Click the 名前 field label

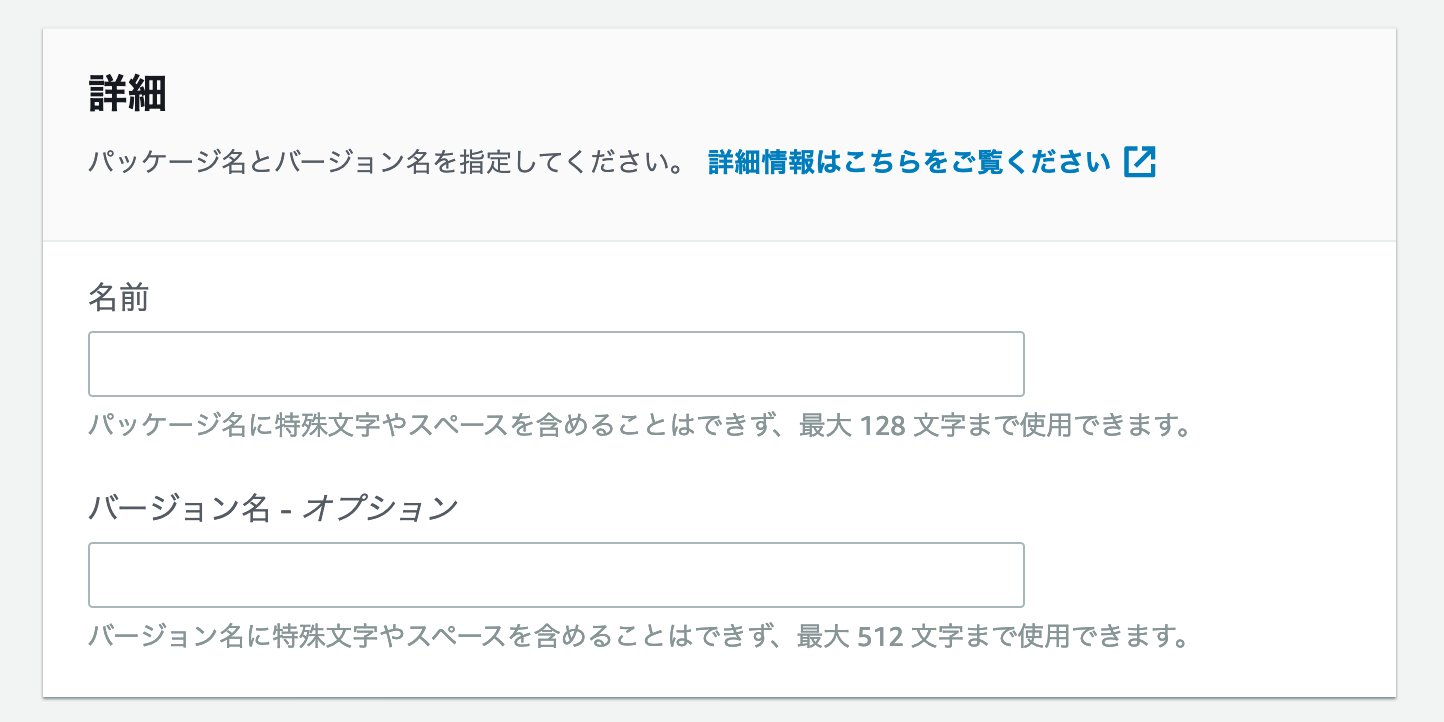pos(119,298)
